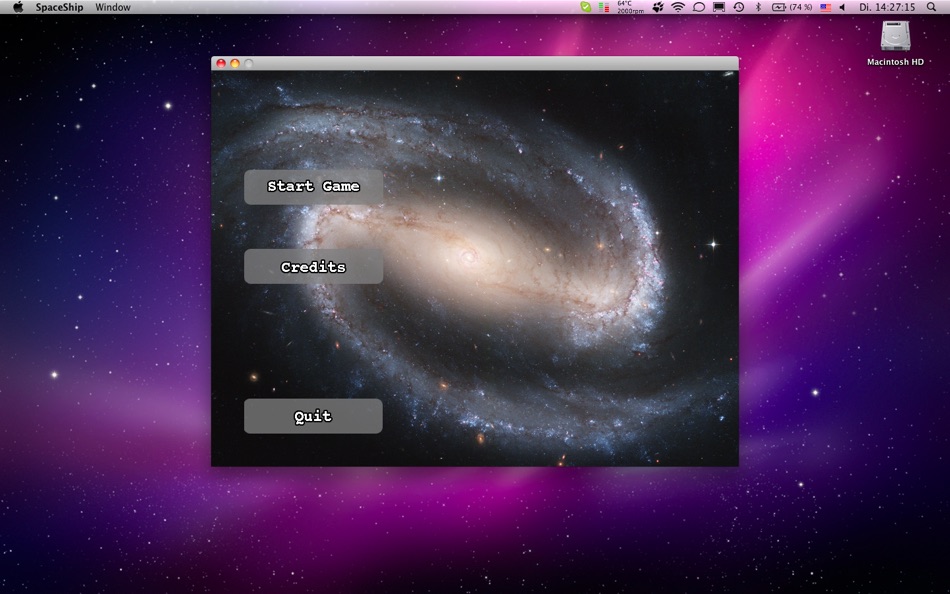Viewport: 950px width, 594px height.
Task: Open the US flag input source menu
Action: pos(825,7)
